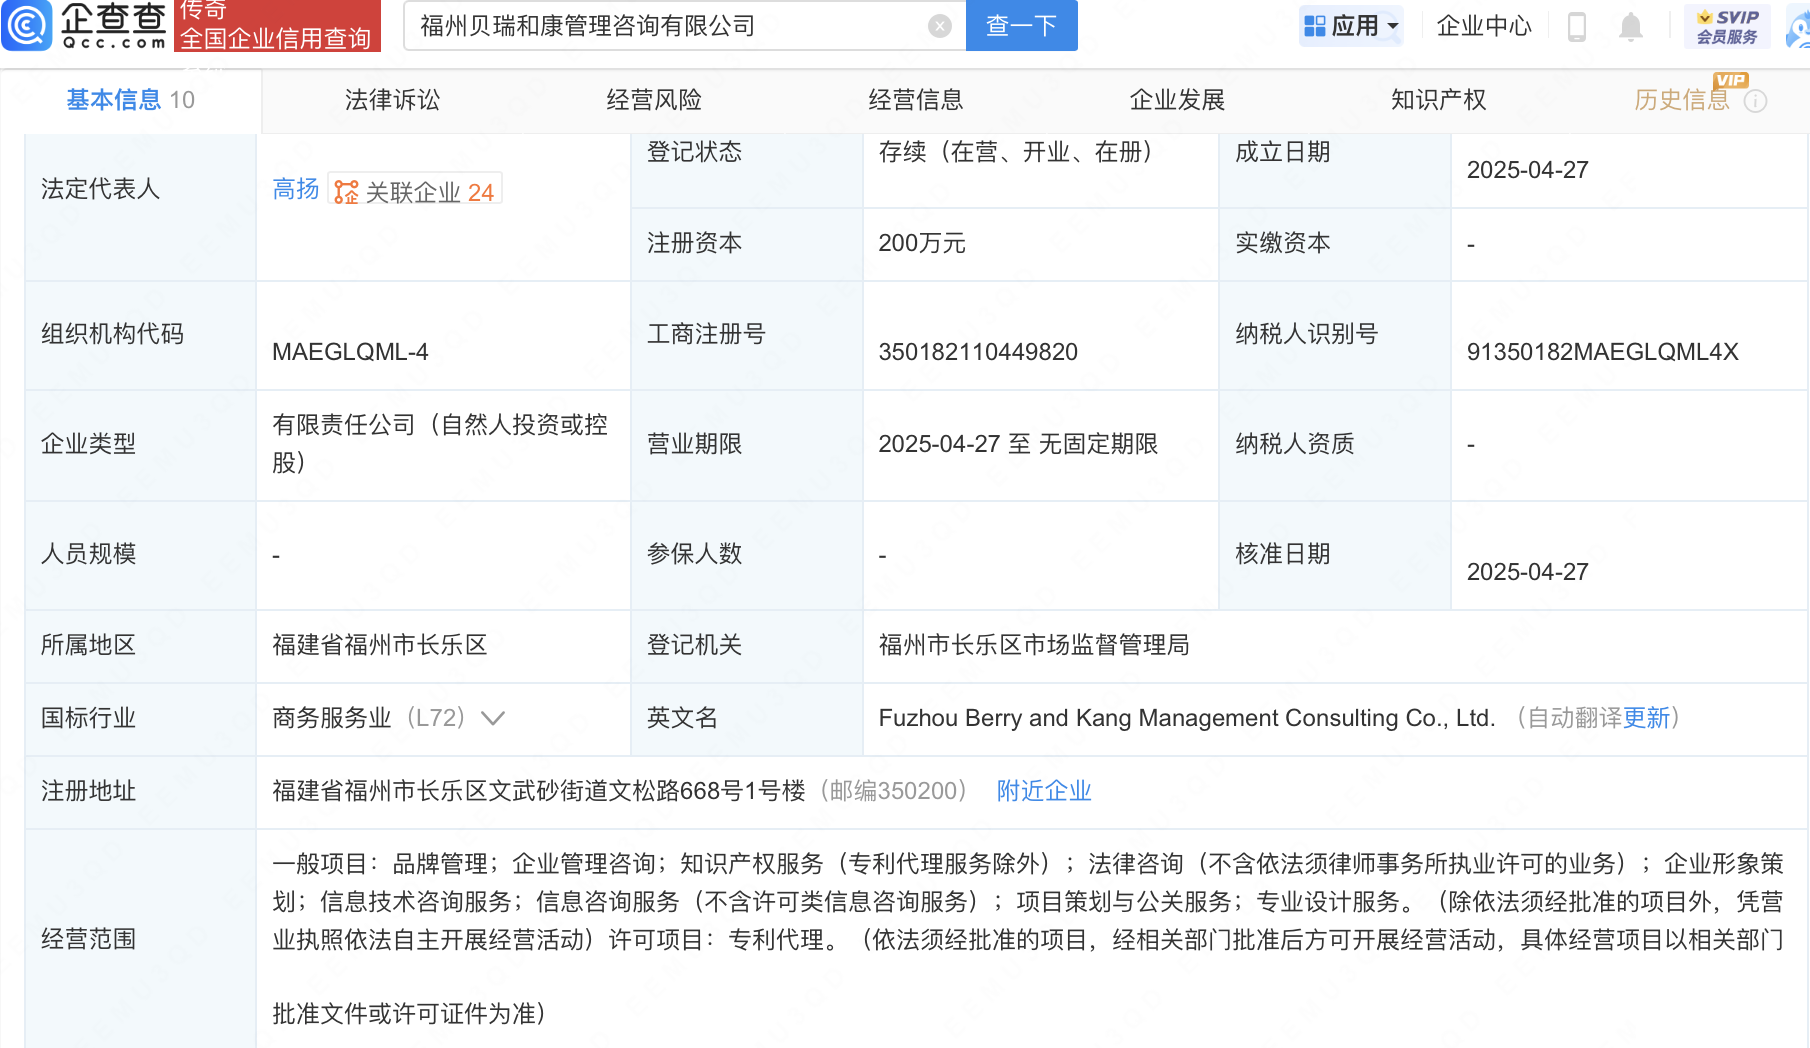
Task: Click the 福建省福州市长乐区 region value
Action: pyautogui.click(x=380, y=645)
